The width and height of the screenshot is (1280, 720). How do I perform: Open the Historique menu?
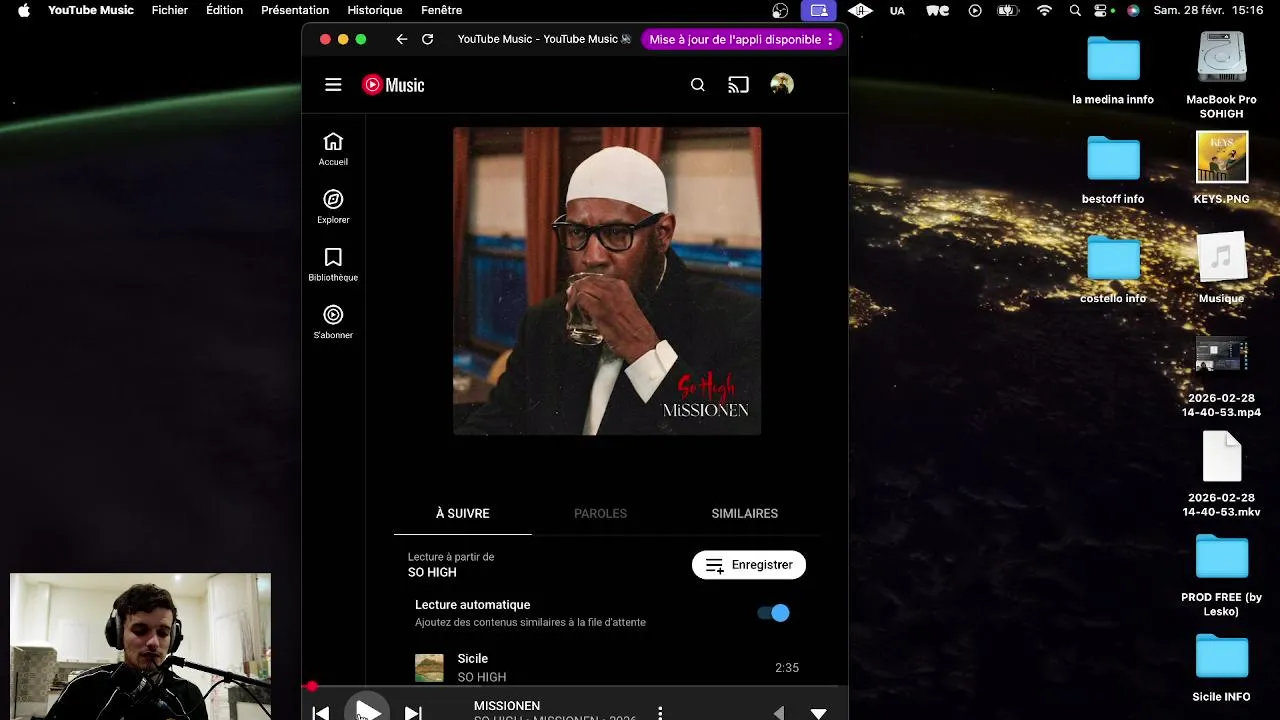pos(375,10)
